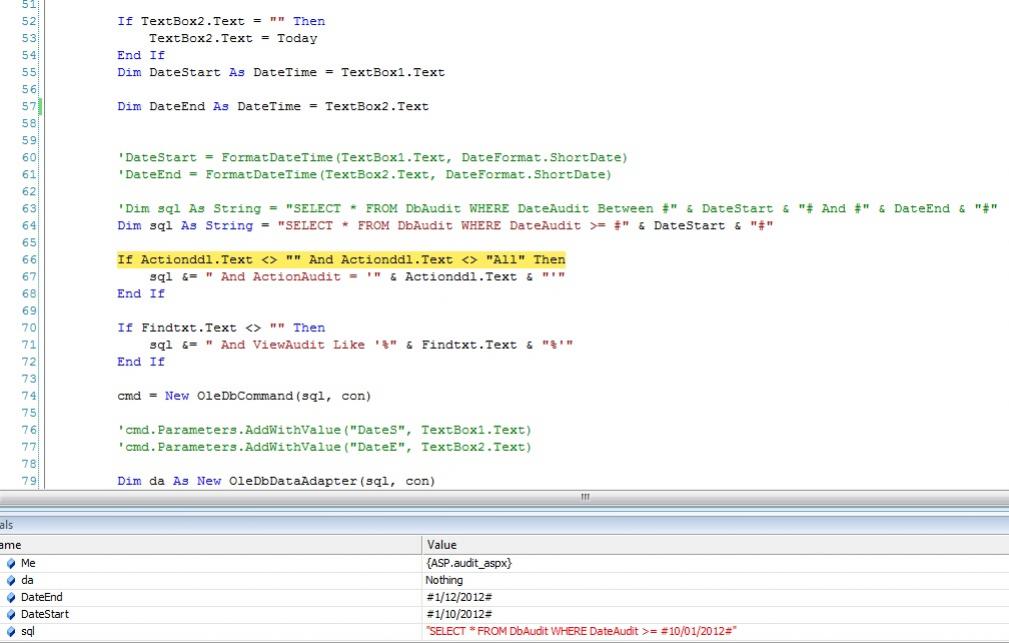
Task: Click line number 57 in the gutter
Action: (x=29, y=106)
